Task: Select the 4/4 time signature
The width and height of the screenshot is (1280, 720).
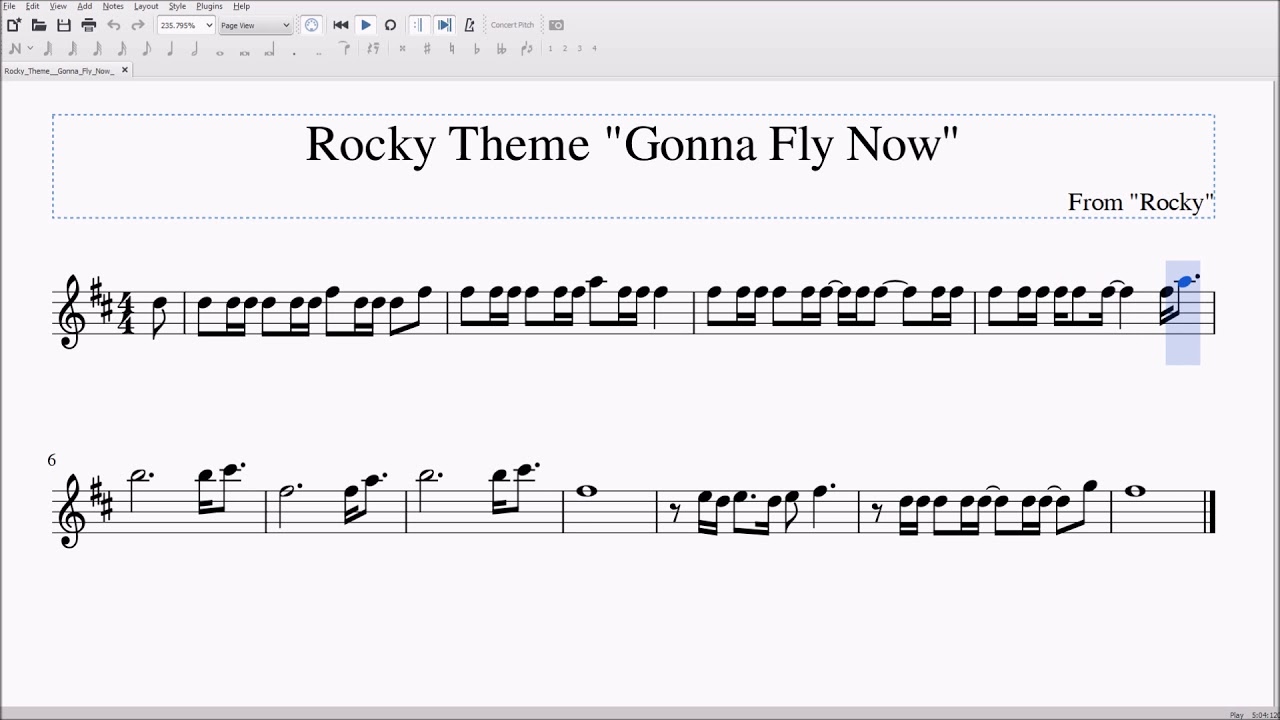Action: (126, 312)
